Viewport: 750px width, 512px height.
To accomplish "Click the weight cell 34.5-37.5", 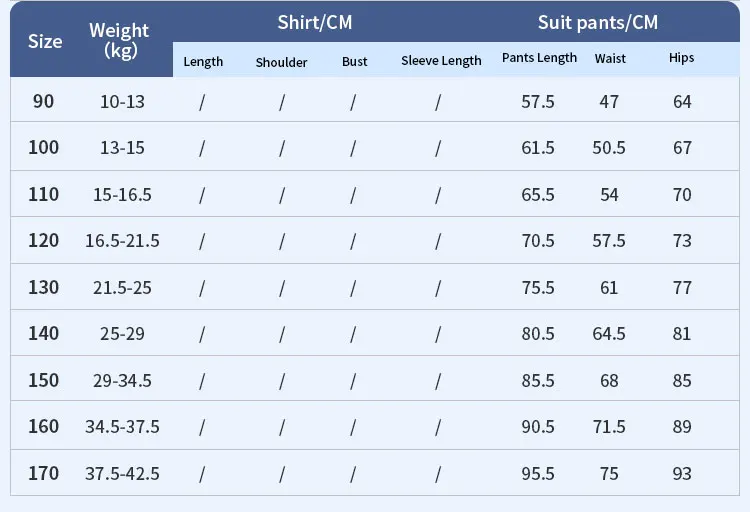I will click(x=122, y=427).
